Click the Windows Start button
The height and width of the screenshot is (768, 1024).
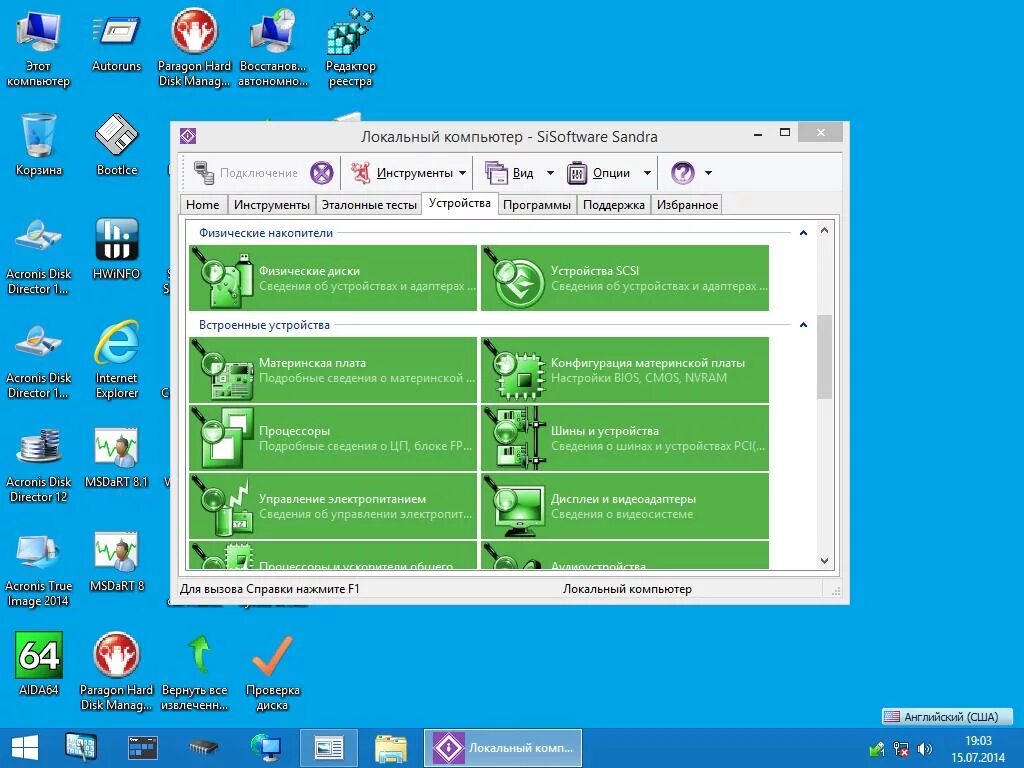pyautogui.click(x=25, y=748)
